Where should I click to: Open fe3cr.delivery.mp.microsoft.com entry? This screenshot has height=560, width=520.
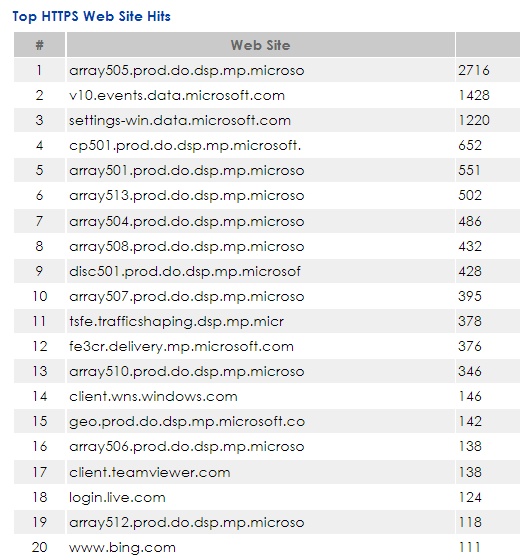[x=181, y=346]
